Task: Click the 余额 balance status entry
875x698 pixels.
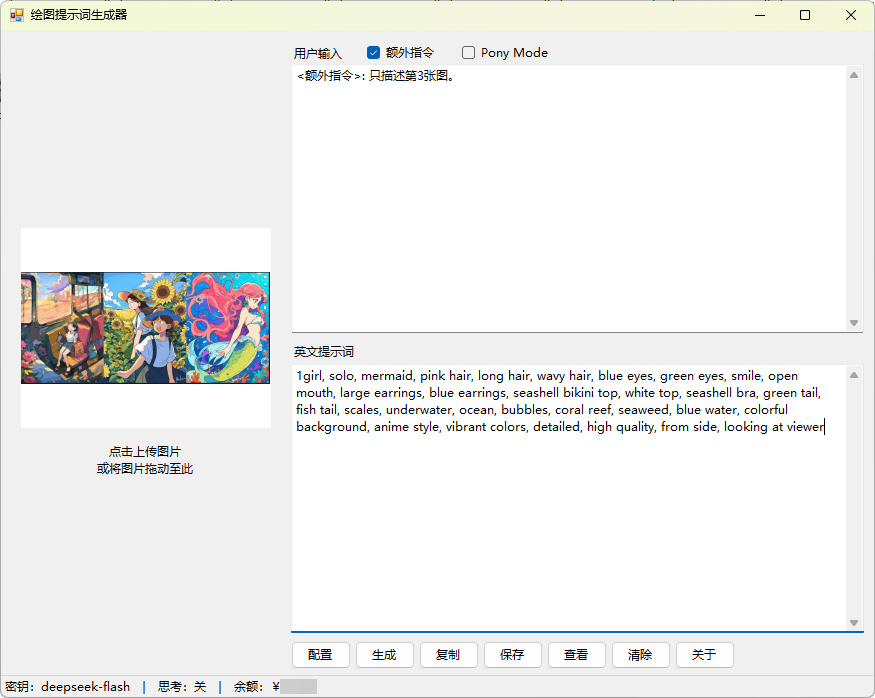Action: [275, 686]
